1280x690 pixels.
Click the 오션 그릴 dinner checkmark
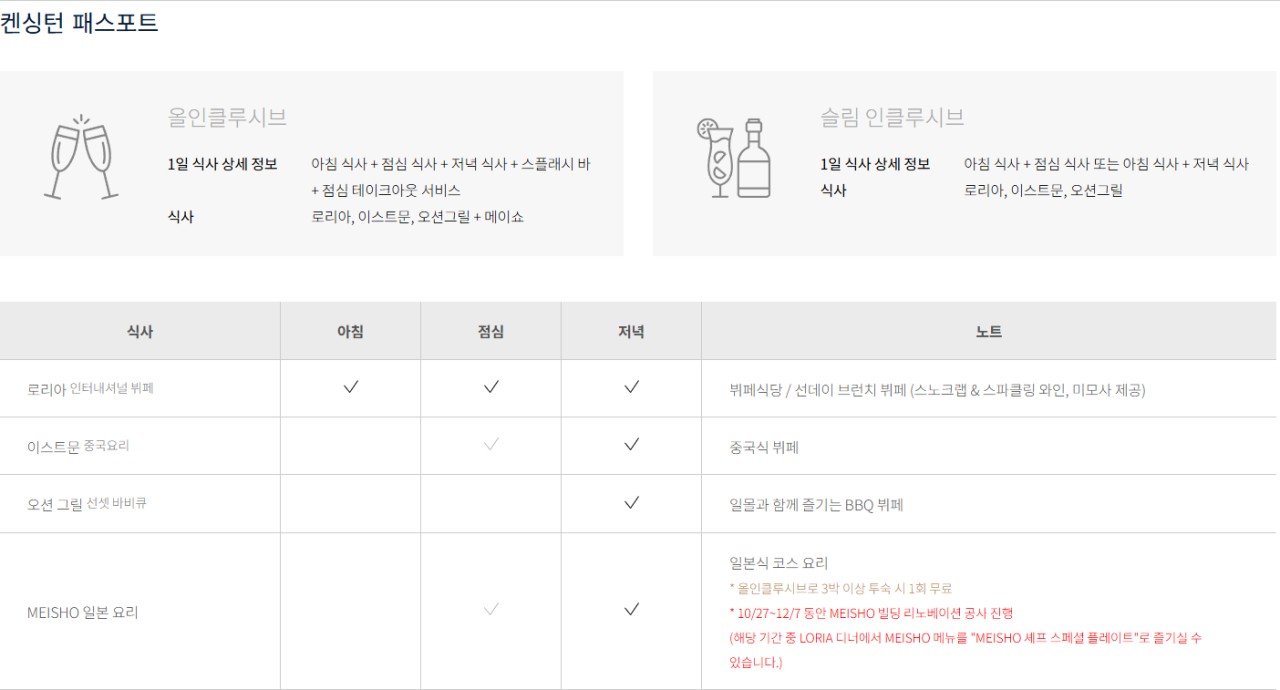point(631,503)
